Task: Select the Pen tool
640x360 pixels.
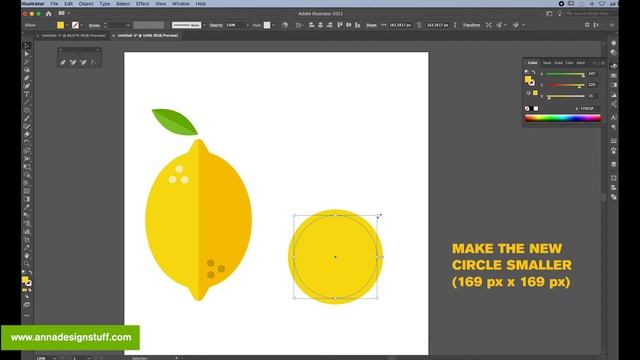Action: 27,78
